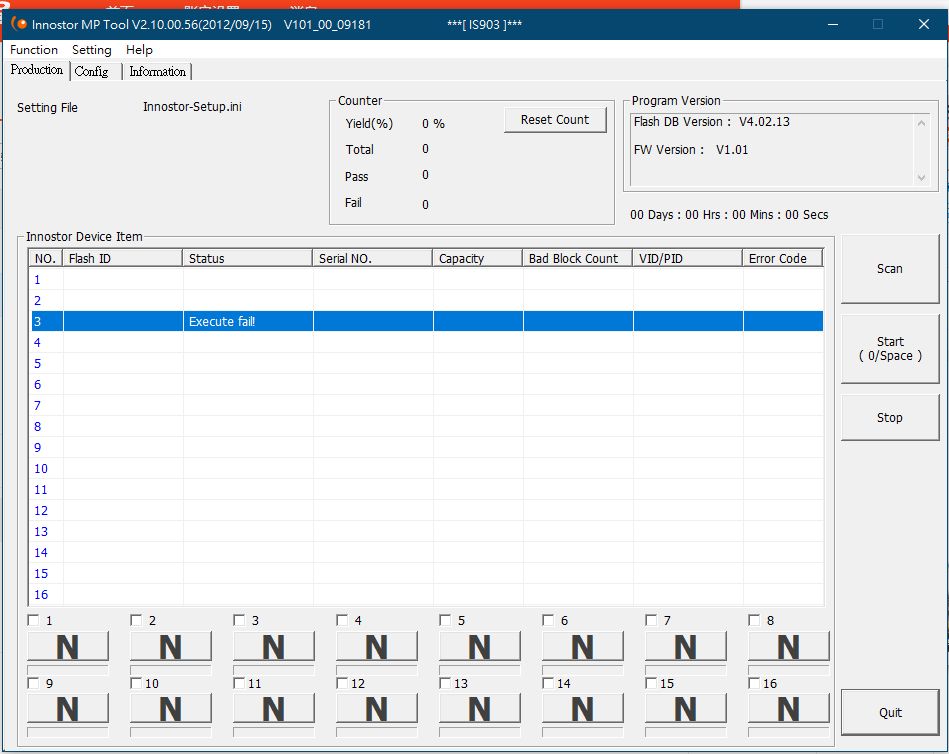This screenshot has height=754, width=949.
Task: Select the row showing Execute fail!
Action: (x=427, y=321)
